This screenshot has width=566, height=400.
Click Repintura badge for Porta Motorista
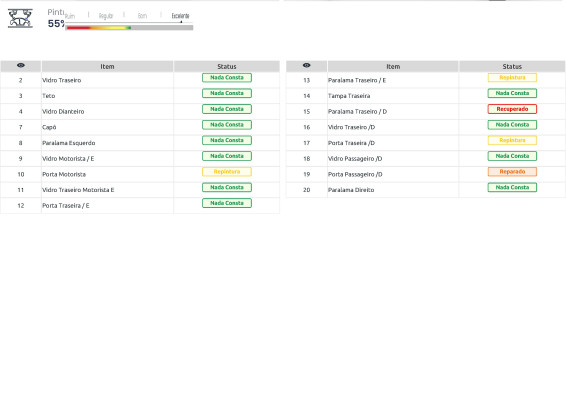pyautogui.click(x=227, y=171)
